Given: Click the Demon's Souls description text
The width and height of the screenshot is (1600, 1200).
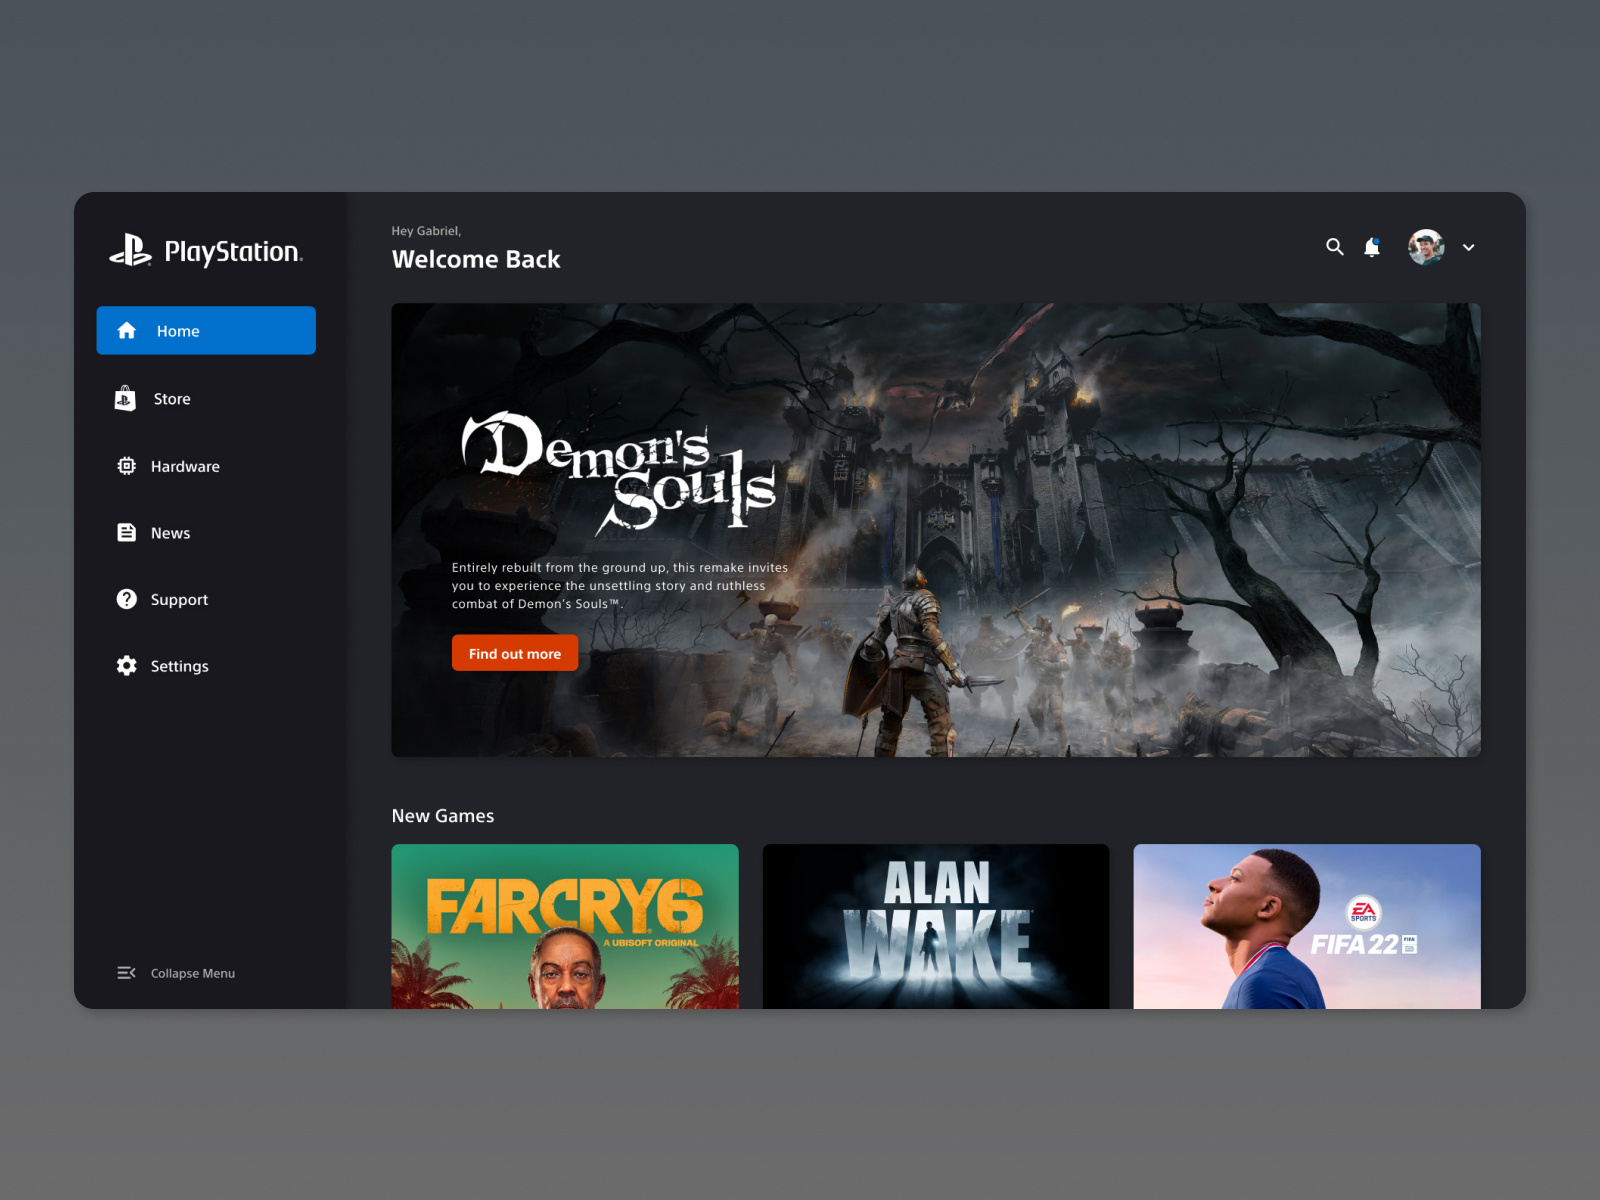Looking at the screenshot, I should coord(620,586).
